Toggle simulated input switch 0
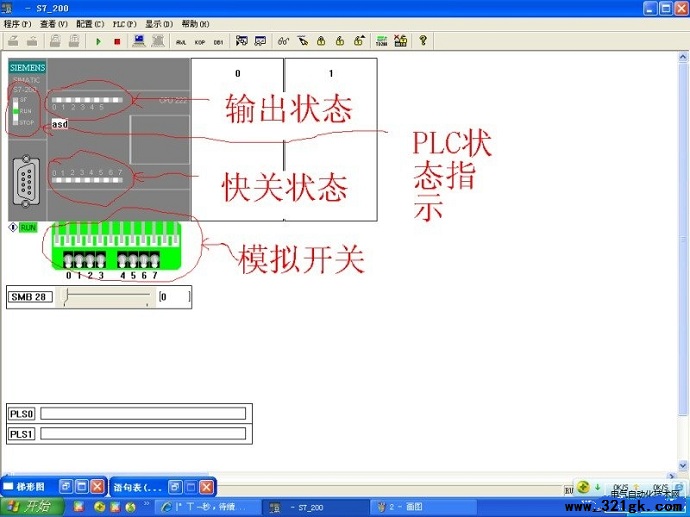 69,260
